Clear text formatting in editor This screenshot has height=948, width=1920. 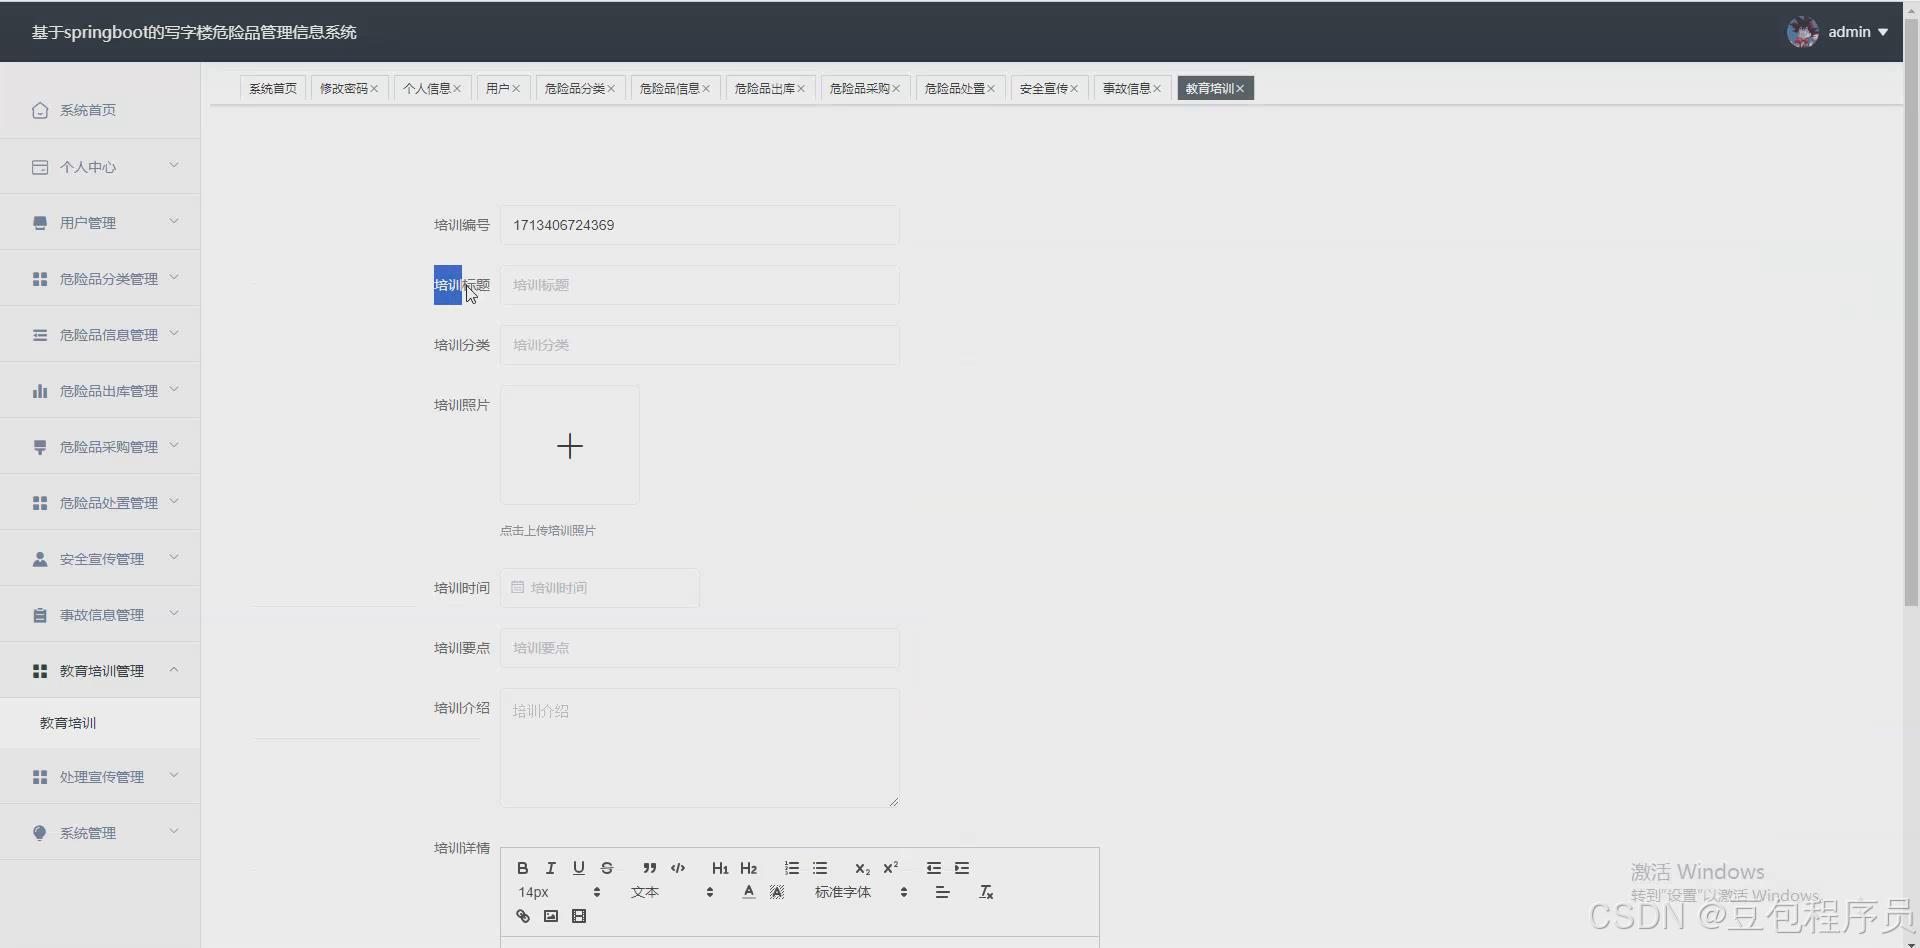pos(986,892)
